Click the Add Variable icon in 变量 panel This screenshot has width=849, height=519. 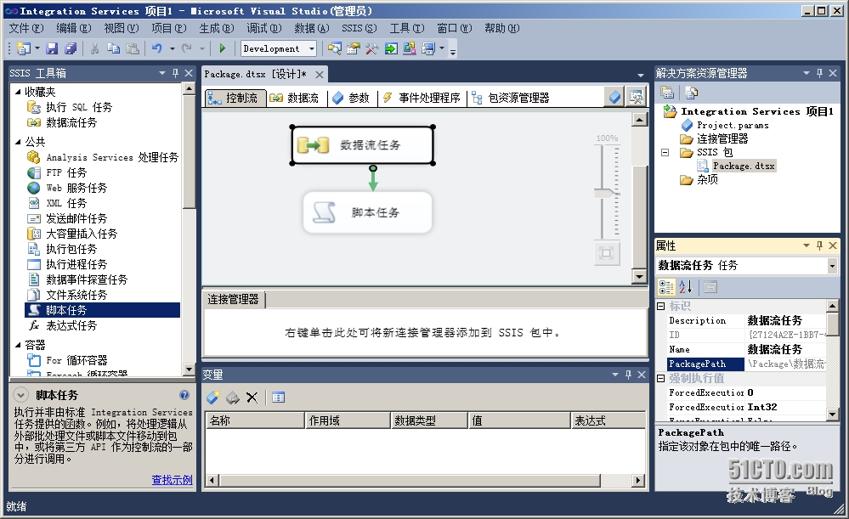(213, 398)
